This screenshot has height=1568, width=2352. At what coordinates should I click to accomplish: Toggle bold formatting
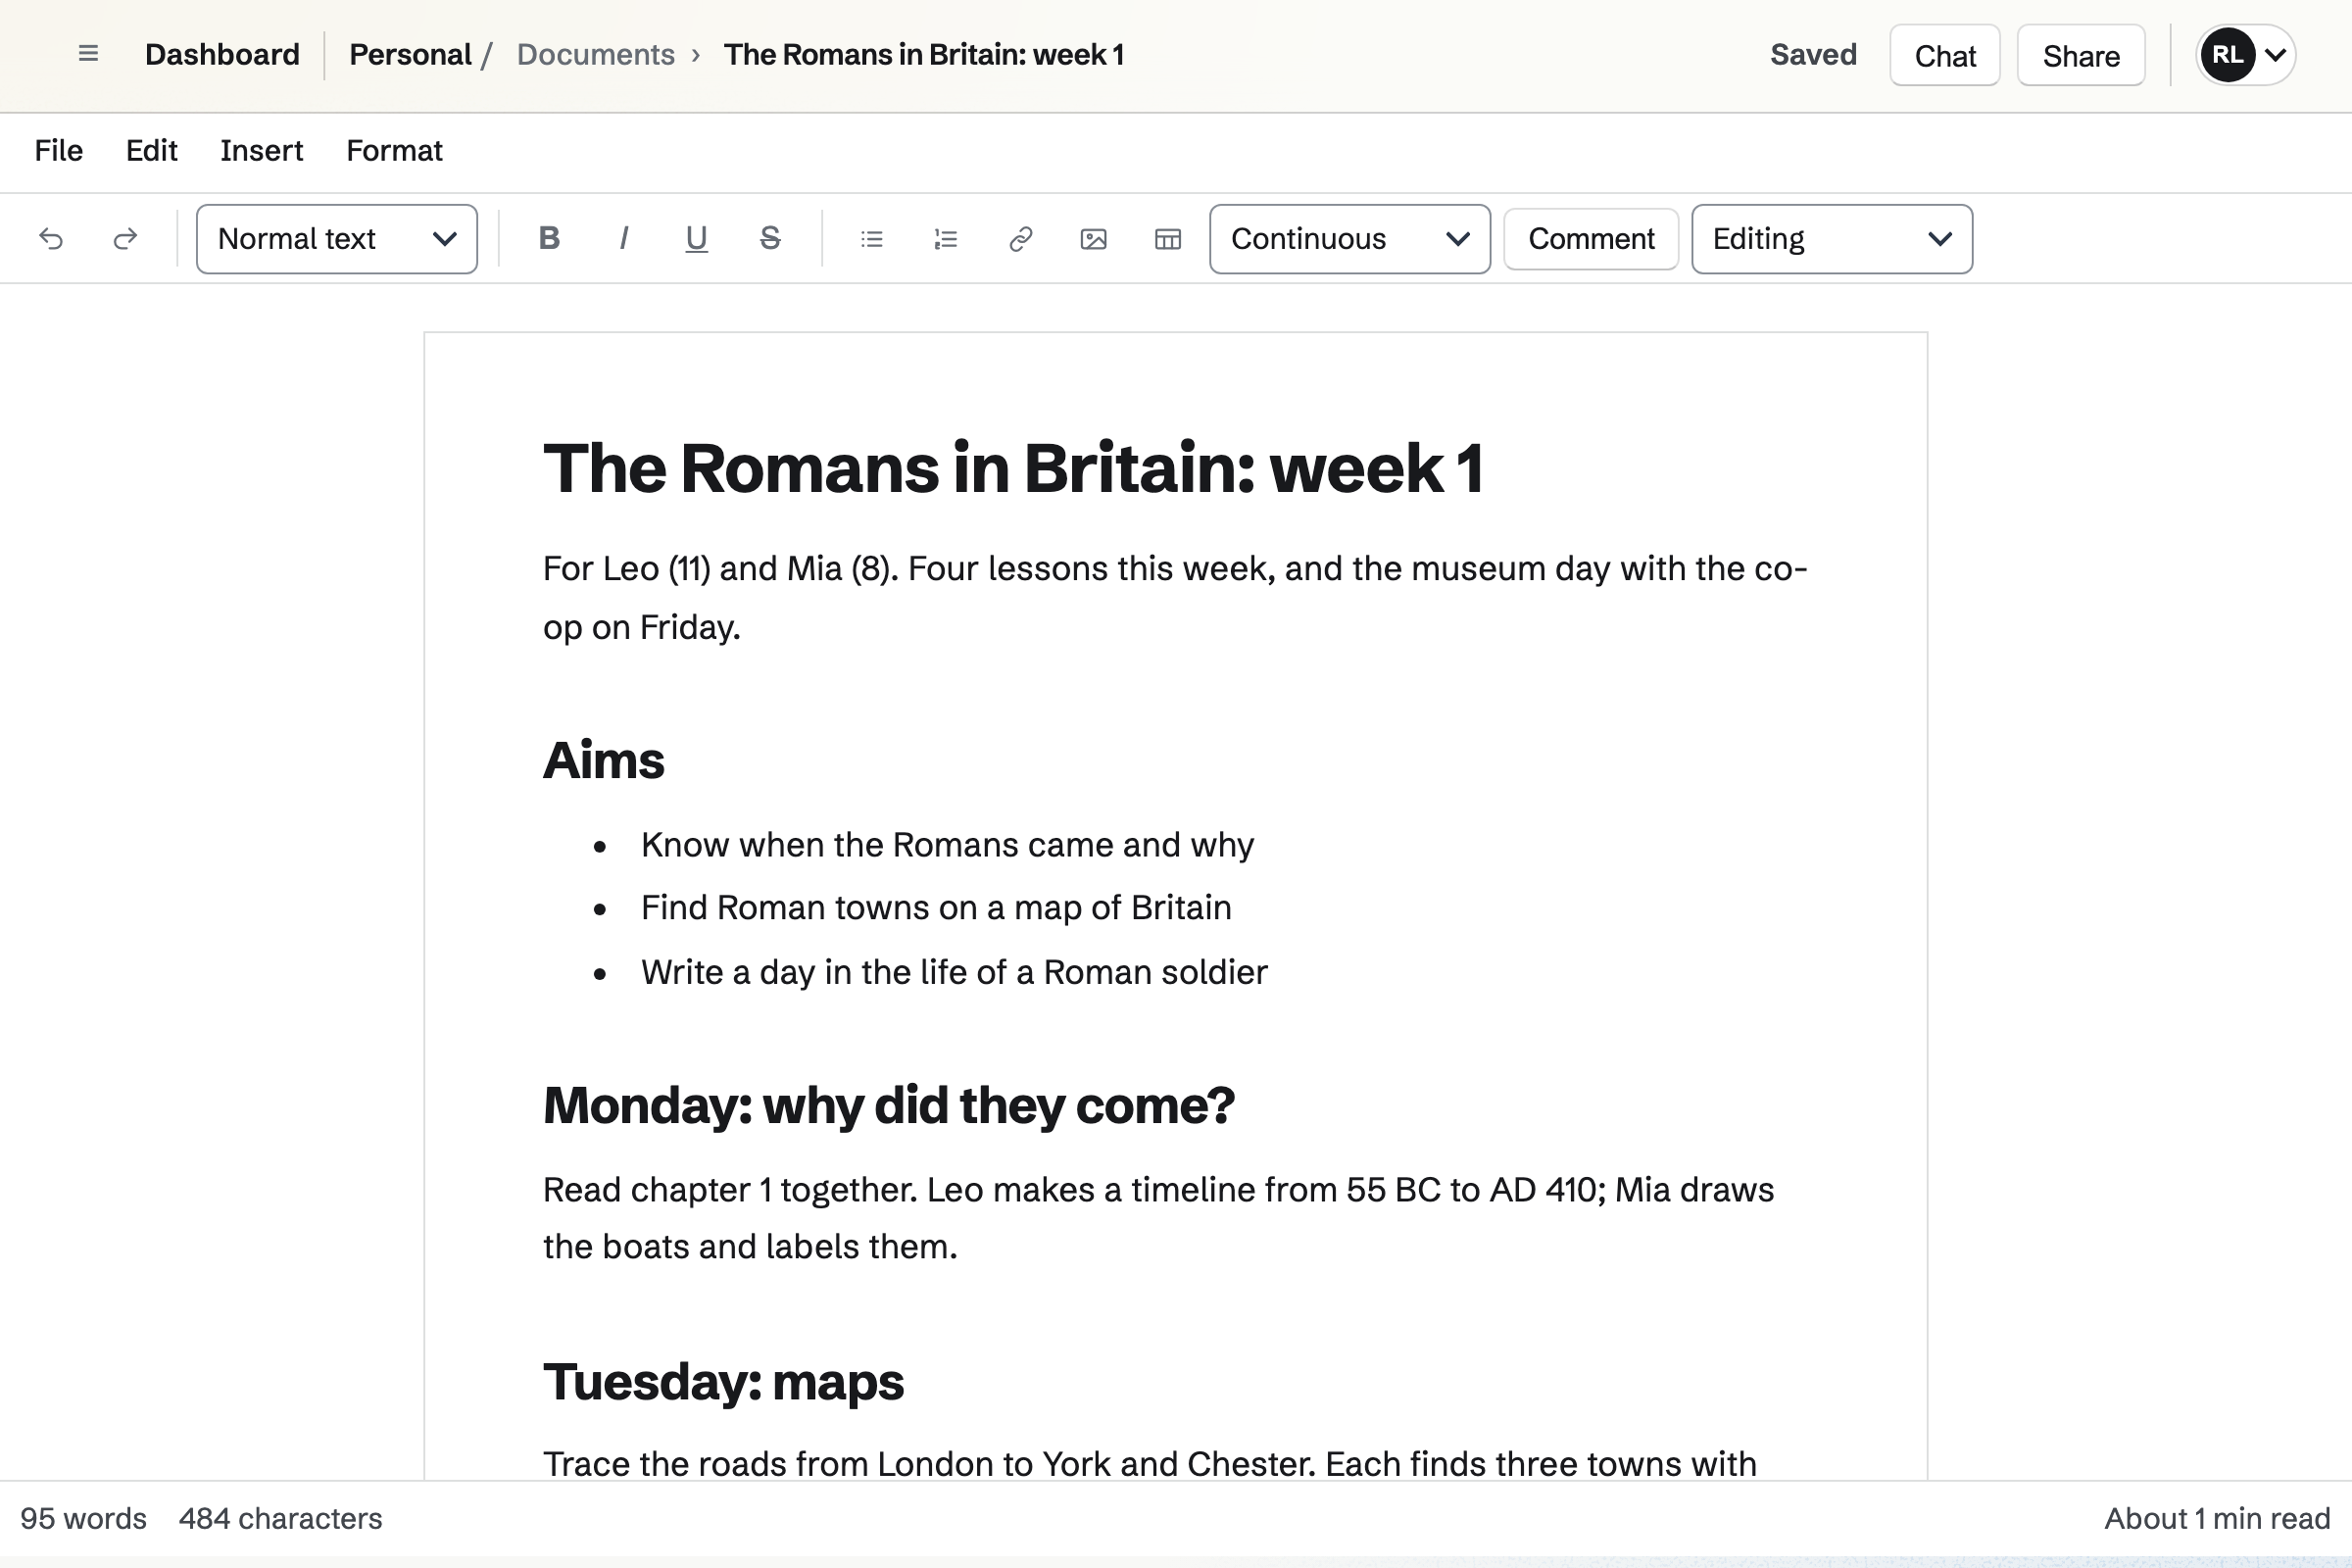click(549, 239)
